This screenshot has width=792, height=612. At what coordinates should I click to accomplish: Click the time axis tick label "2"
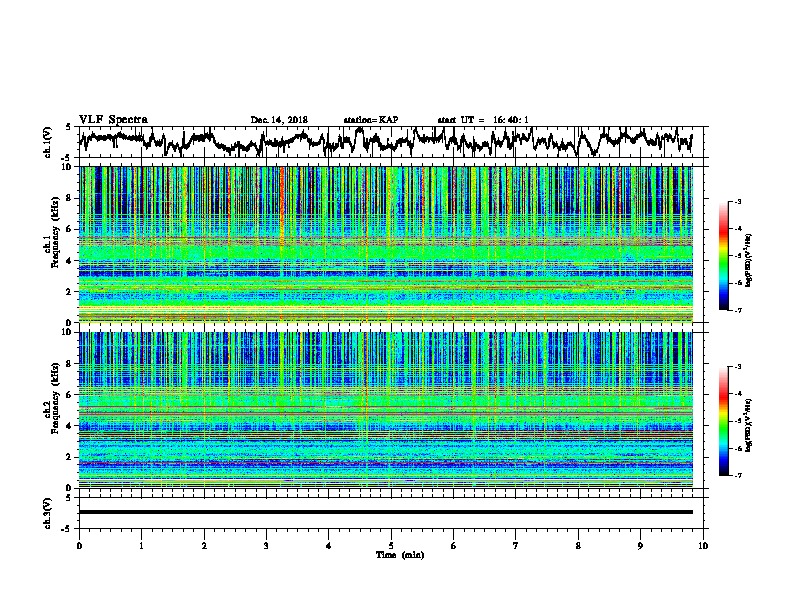(204, 546)
